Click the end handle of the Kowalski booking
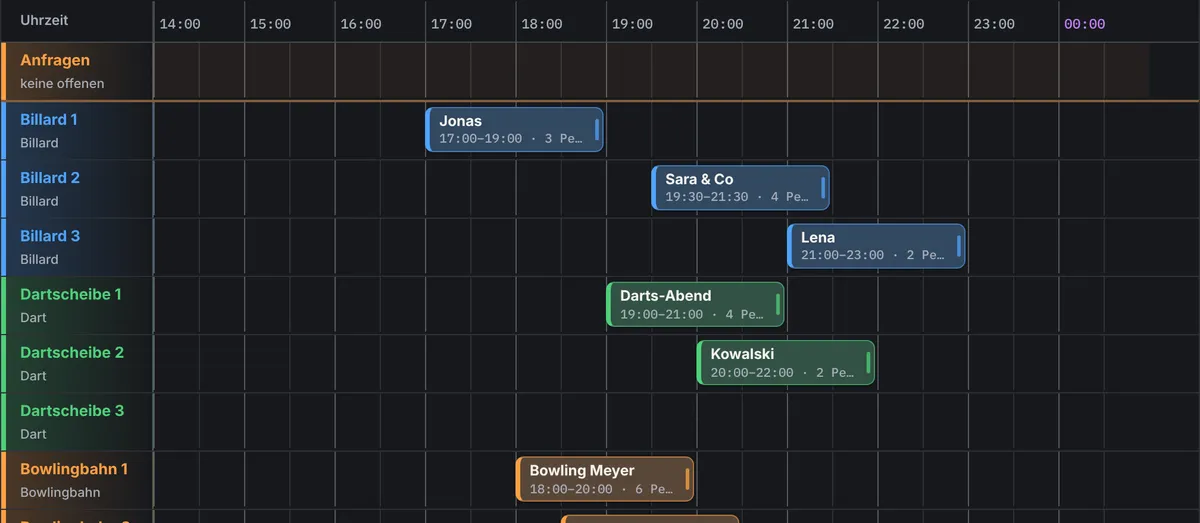This screenshot has width=1200, height=523. pos(868,362)
